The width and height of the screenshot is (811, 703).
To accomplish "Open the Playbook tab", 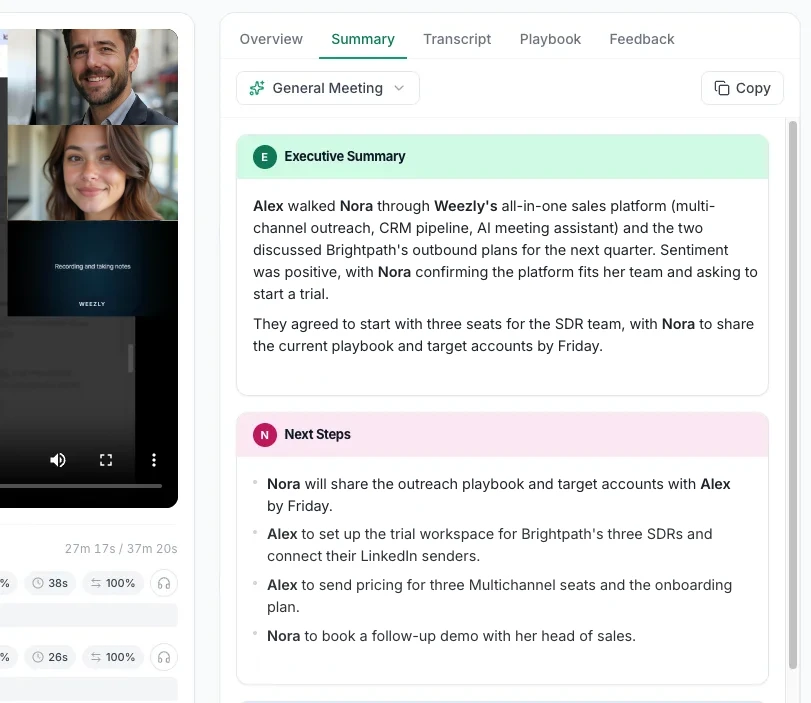I will [x=550, y=39].
